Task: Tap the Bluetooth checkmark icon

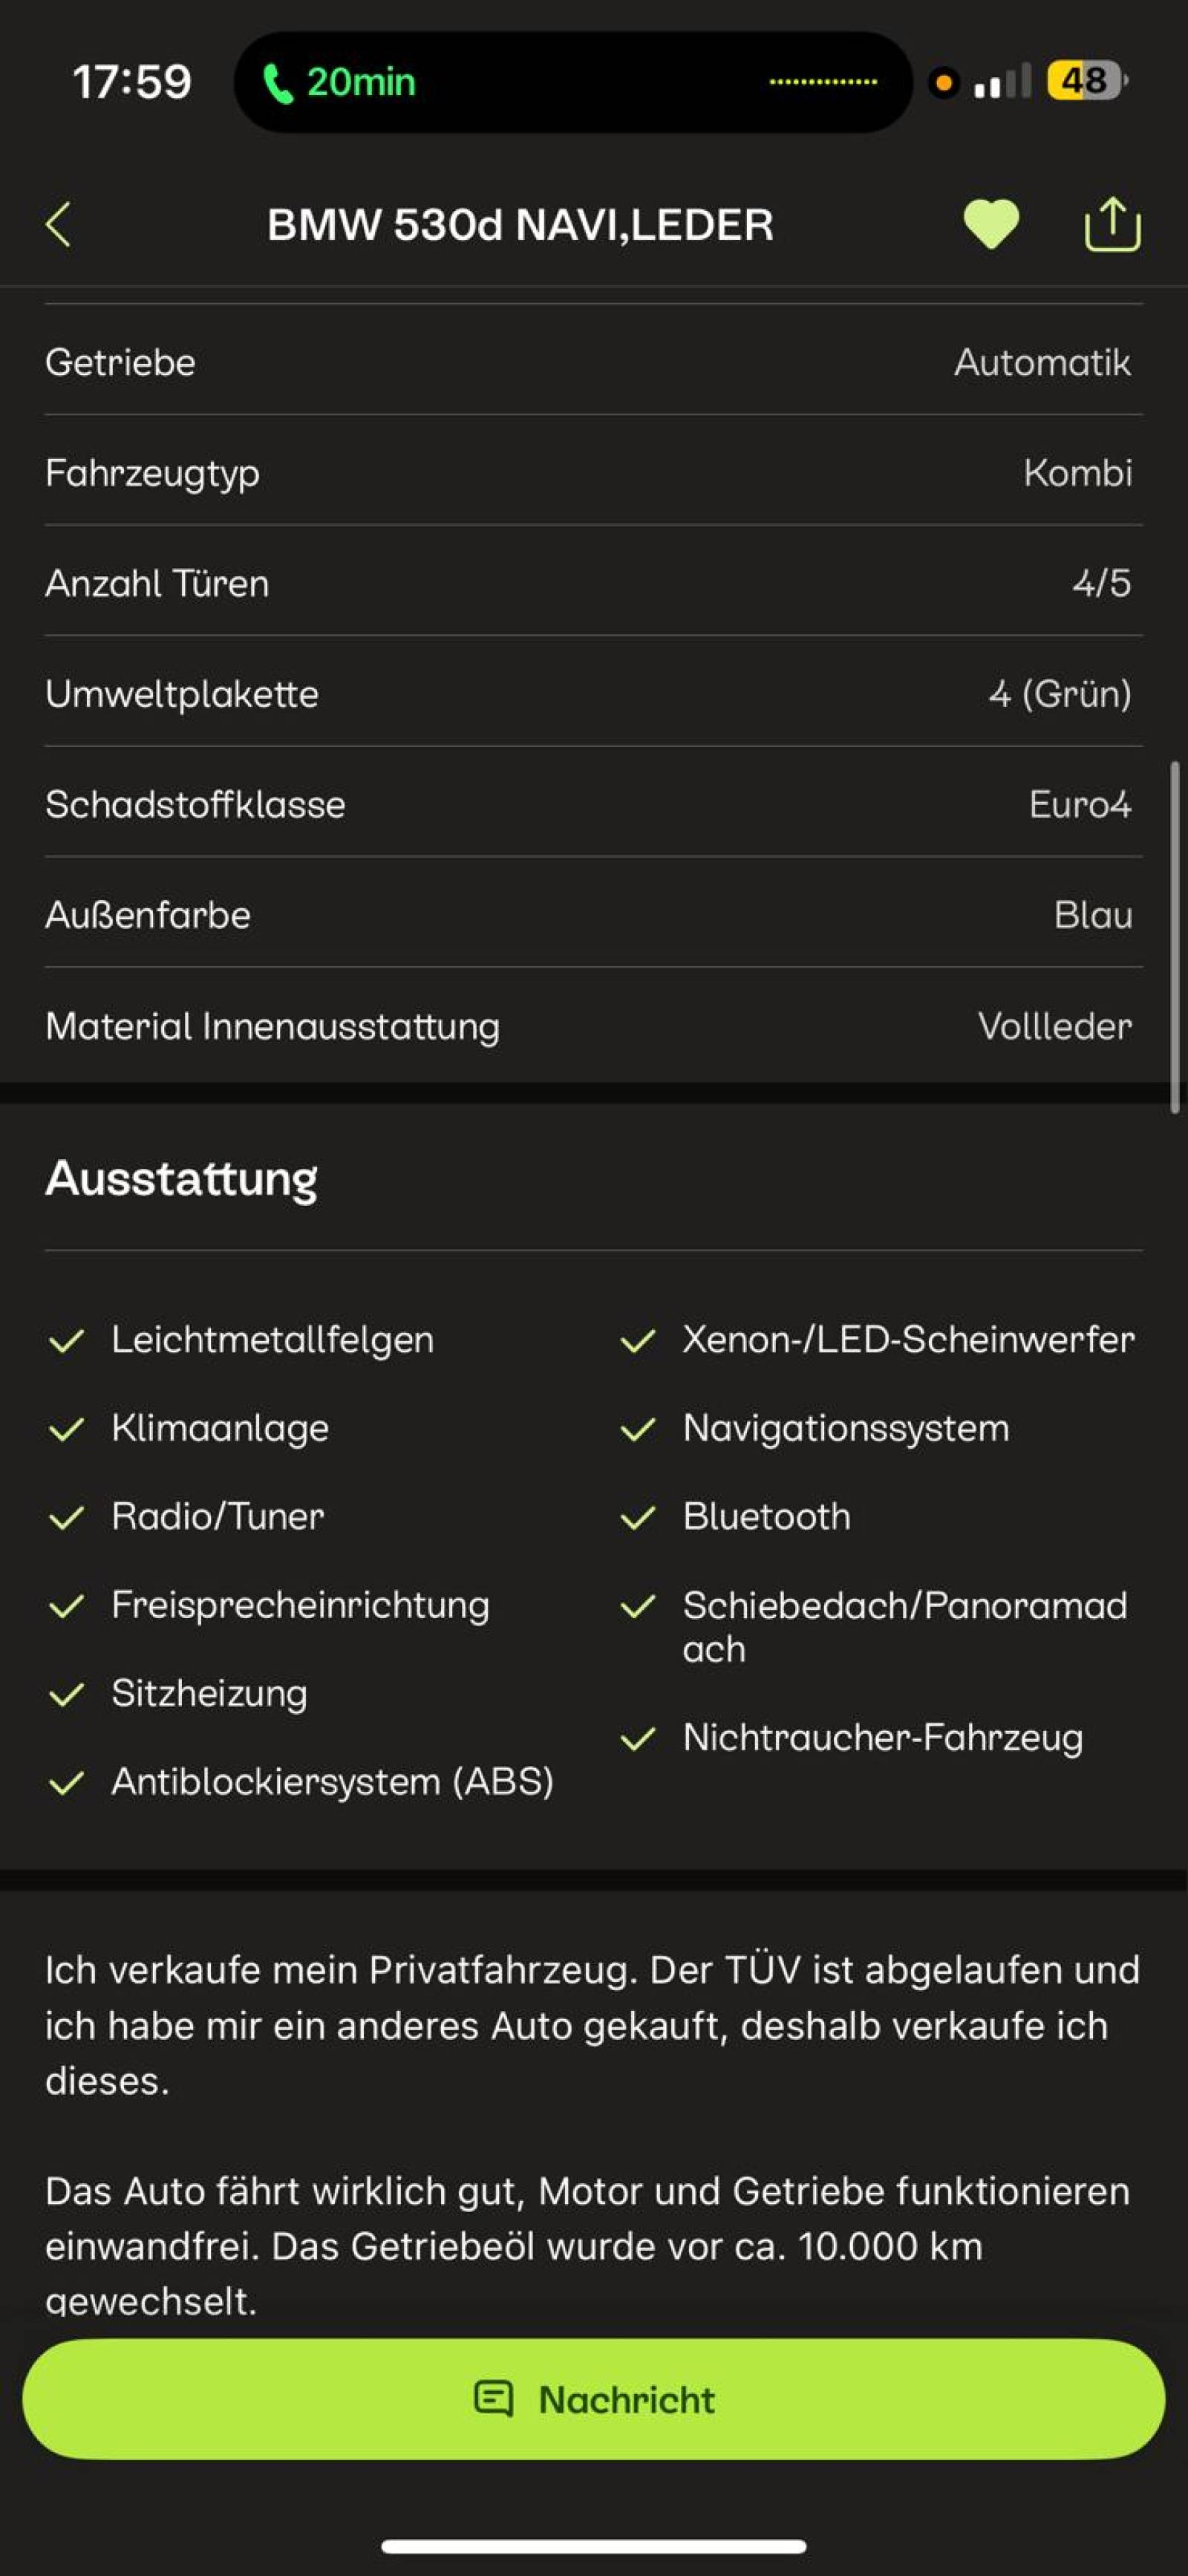Action: [638, 1518]
